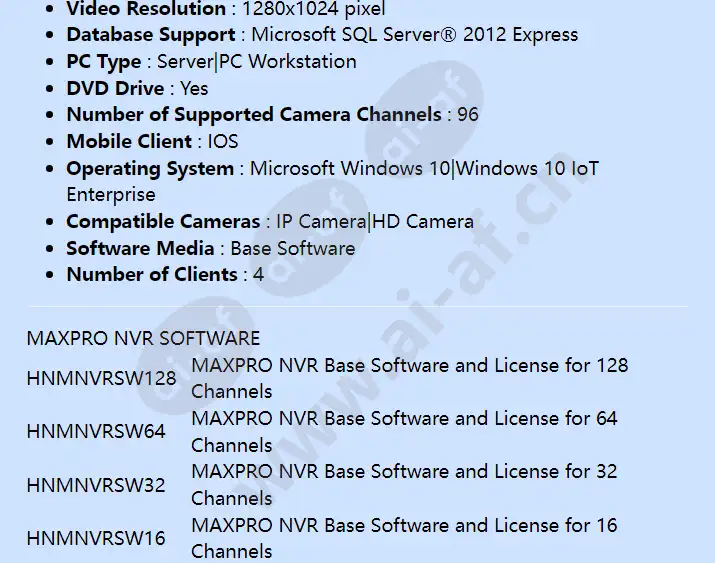Click the Operating System spec label
Screen dimensions: 715x563
pyautogui.click(x=150, y=168)
